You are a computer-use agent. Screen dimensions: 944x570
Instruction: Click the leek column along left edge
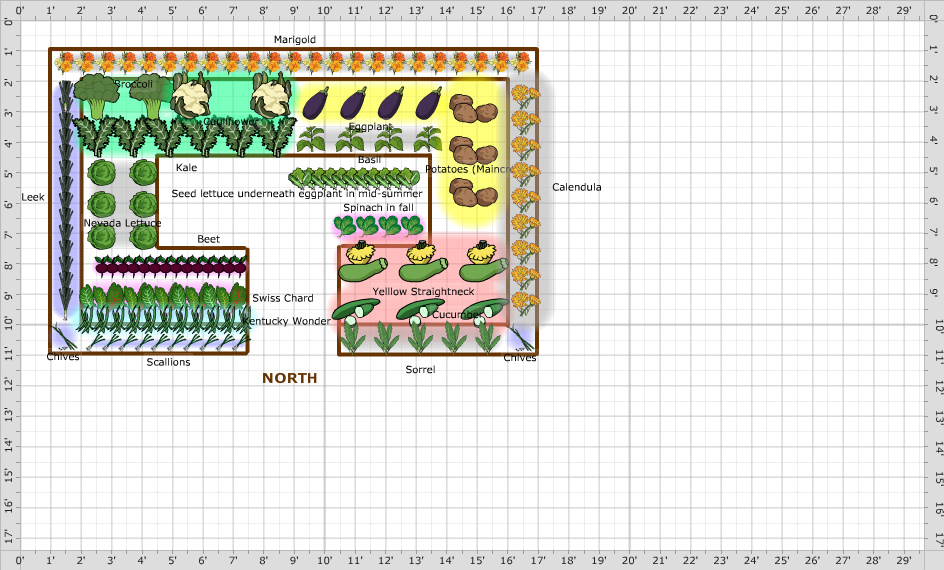tap(65, 200)
